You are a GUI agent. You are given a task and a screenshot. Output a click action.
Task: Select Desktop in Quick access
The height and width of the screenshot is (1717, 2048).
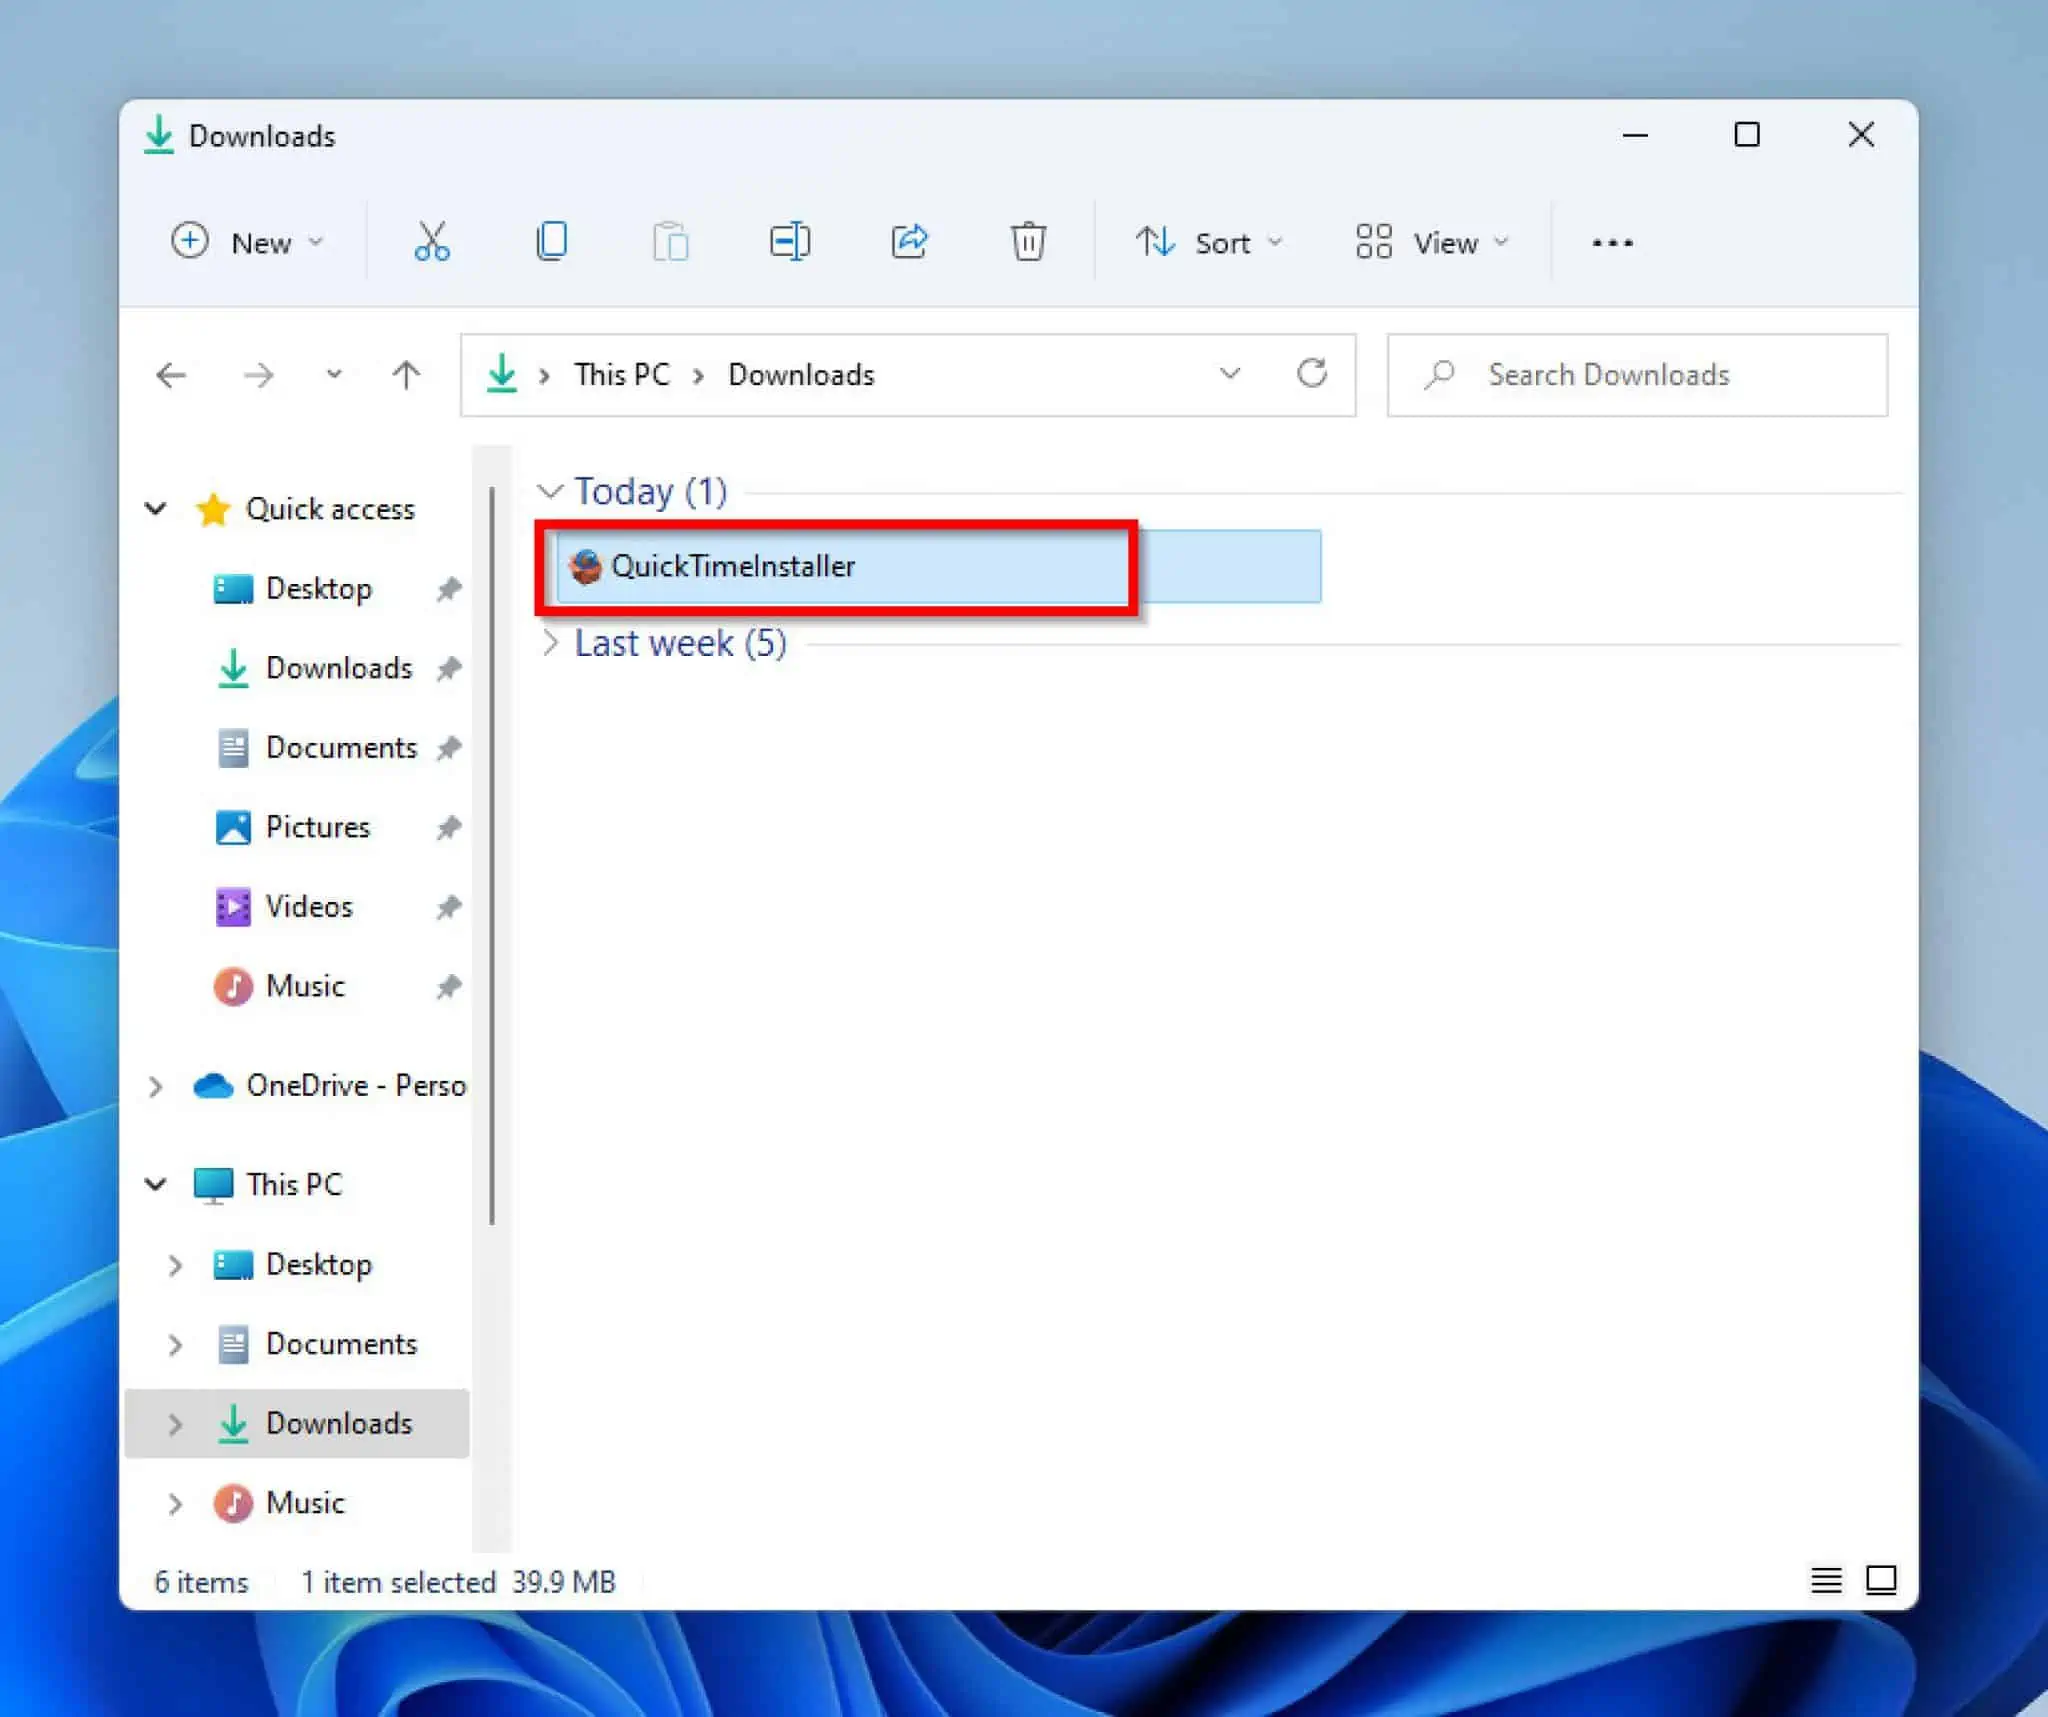click(319, 589)
